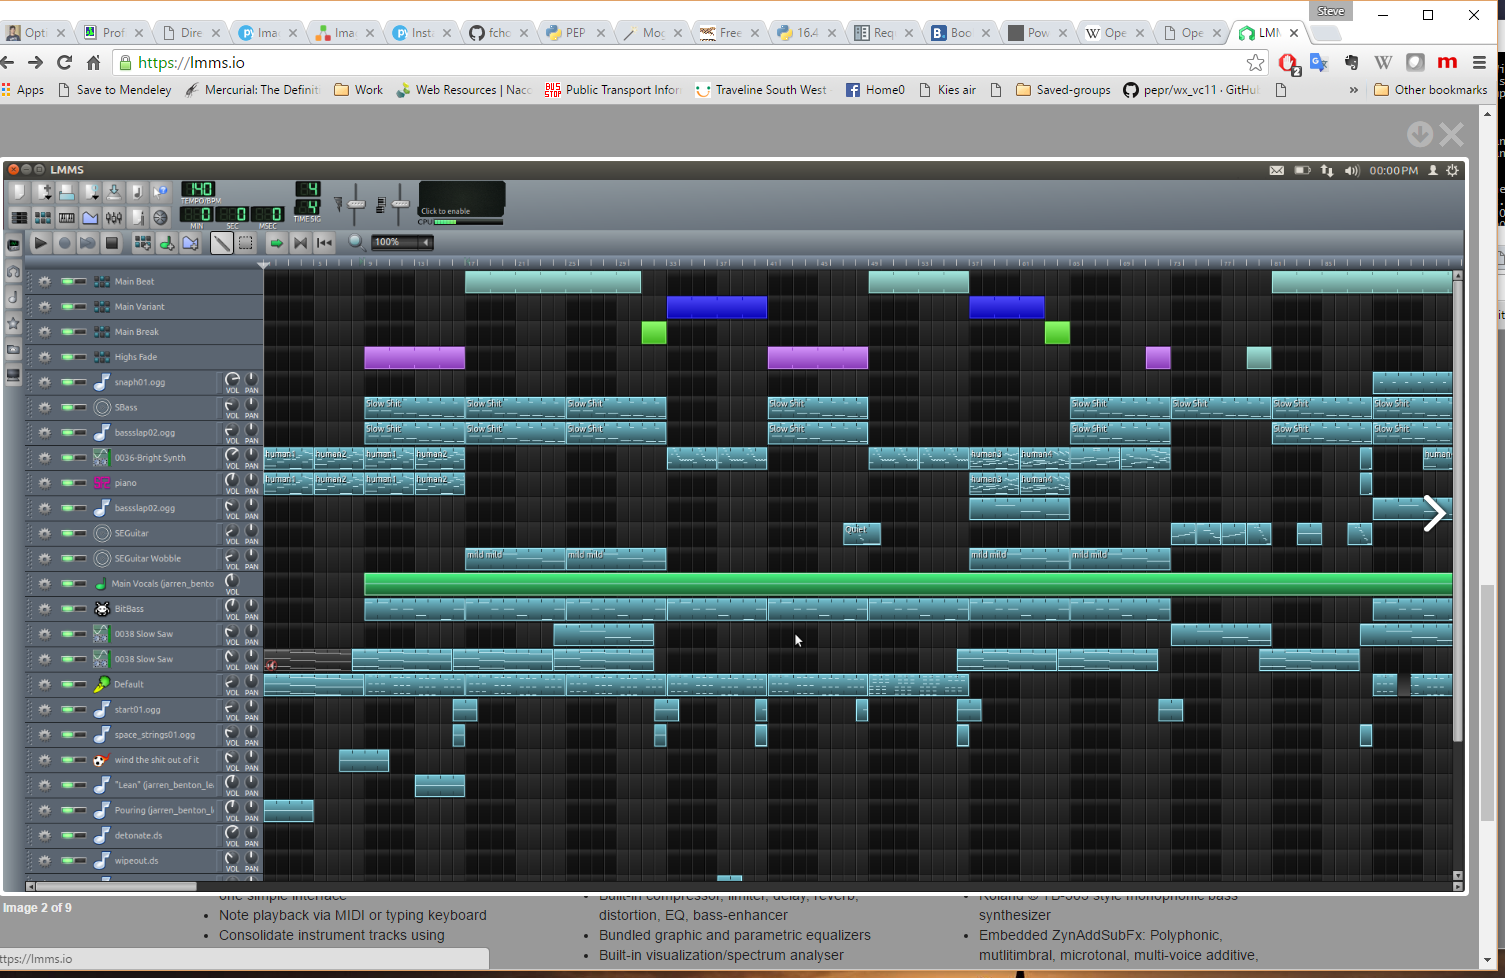The height and width of the screenshot is (978, 1505).
Task: Open My Presets star icon in sidebar
Action: [x=13, y=323]
